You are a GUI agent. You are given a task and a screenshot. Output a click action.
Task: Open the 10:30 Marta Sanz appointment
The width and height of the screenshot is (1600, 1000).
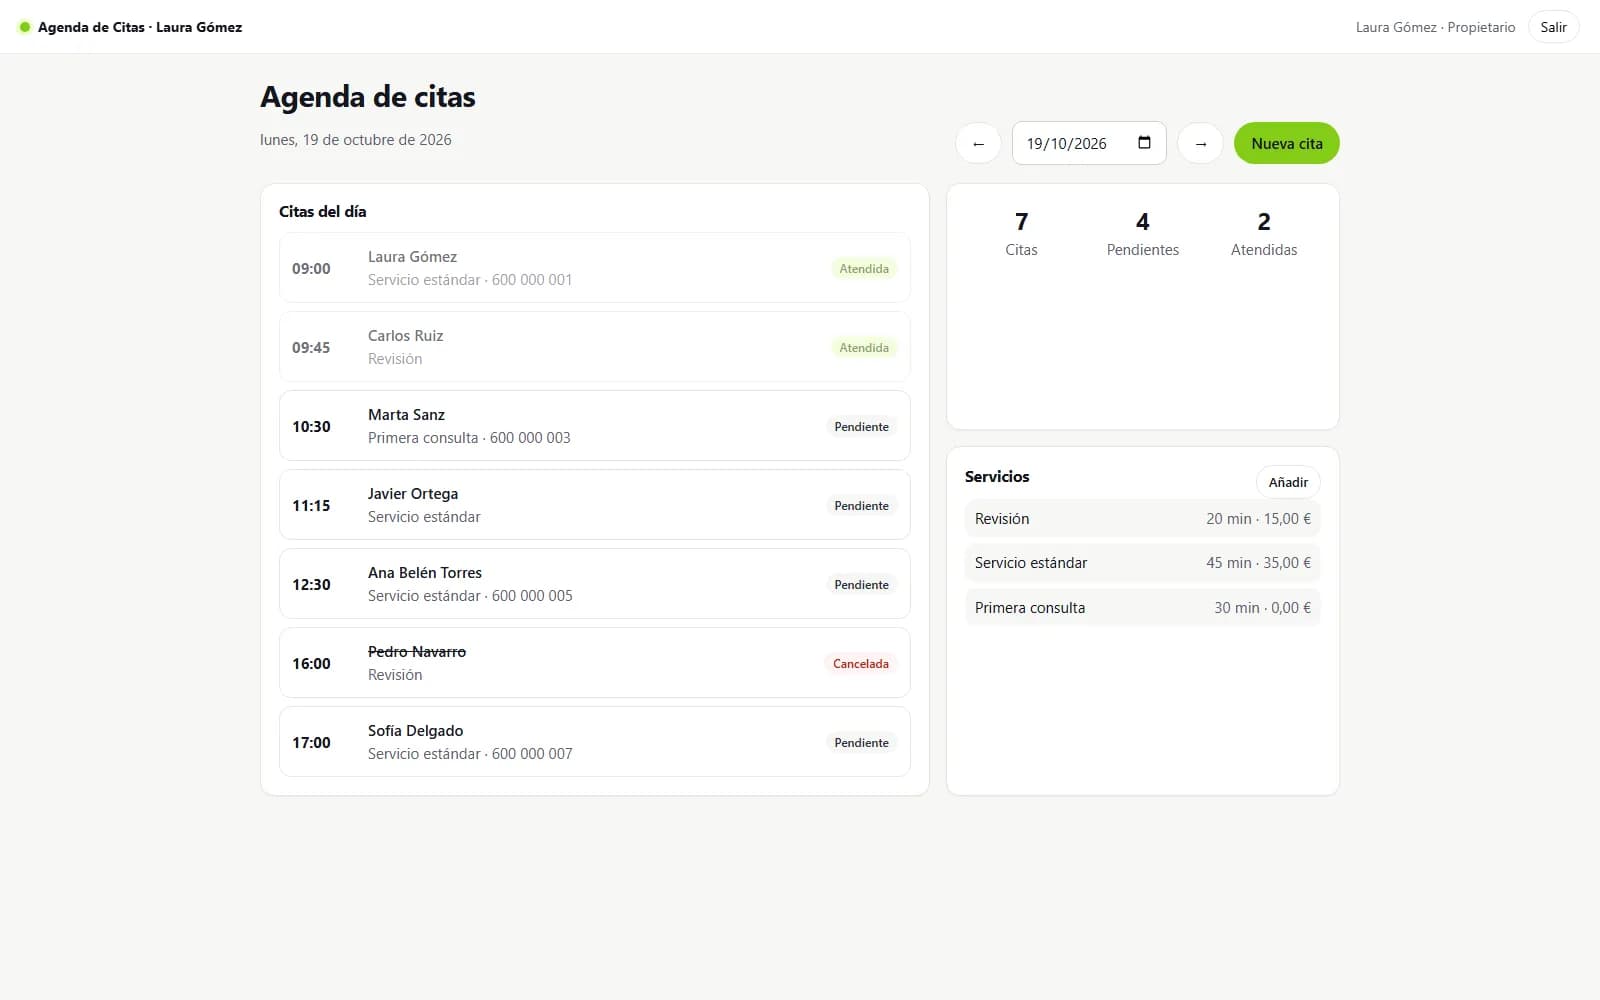pyautogui.click(x=594, y=426)
